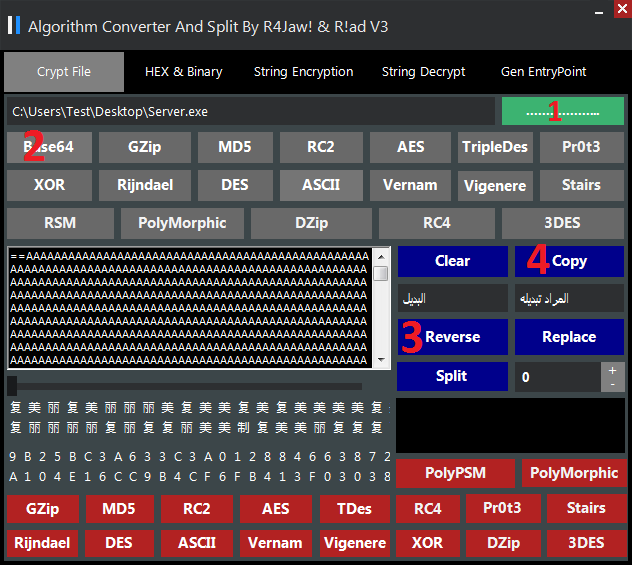Click the Split button
This screenshot has height=565, width=632.
(451, 376)
